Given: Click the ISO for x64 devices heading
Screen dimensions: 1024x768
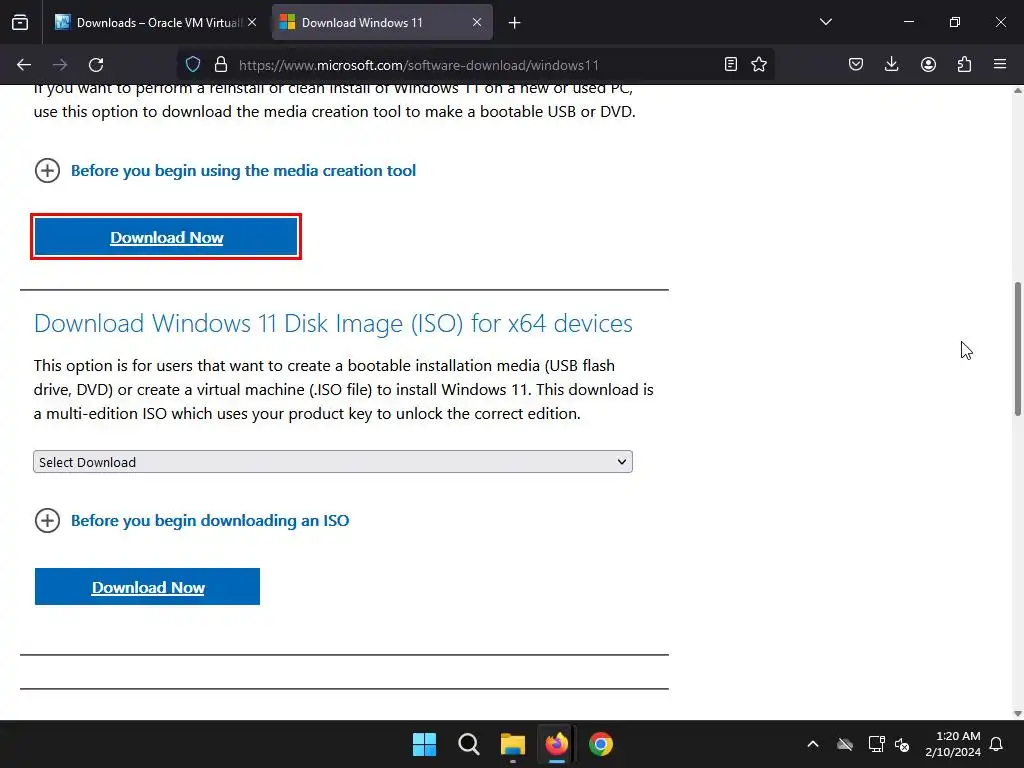Looking at the screenshot, I should tap(333, 323).
